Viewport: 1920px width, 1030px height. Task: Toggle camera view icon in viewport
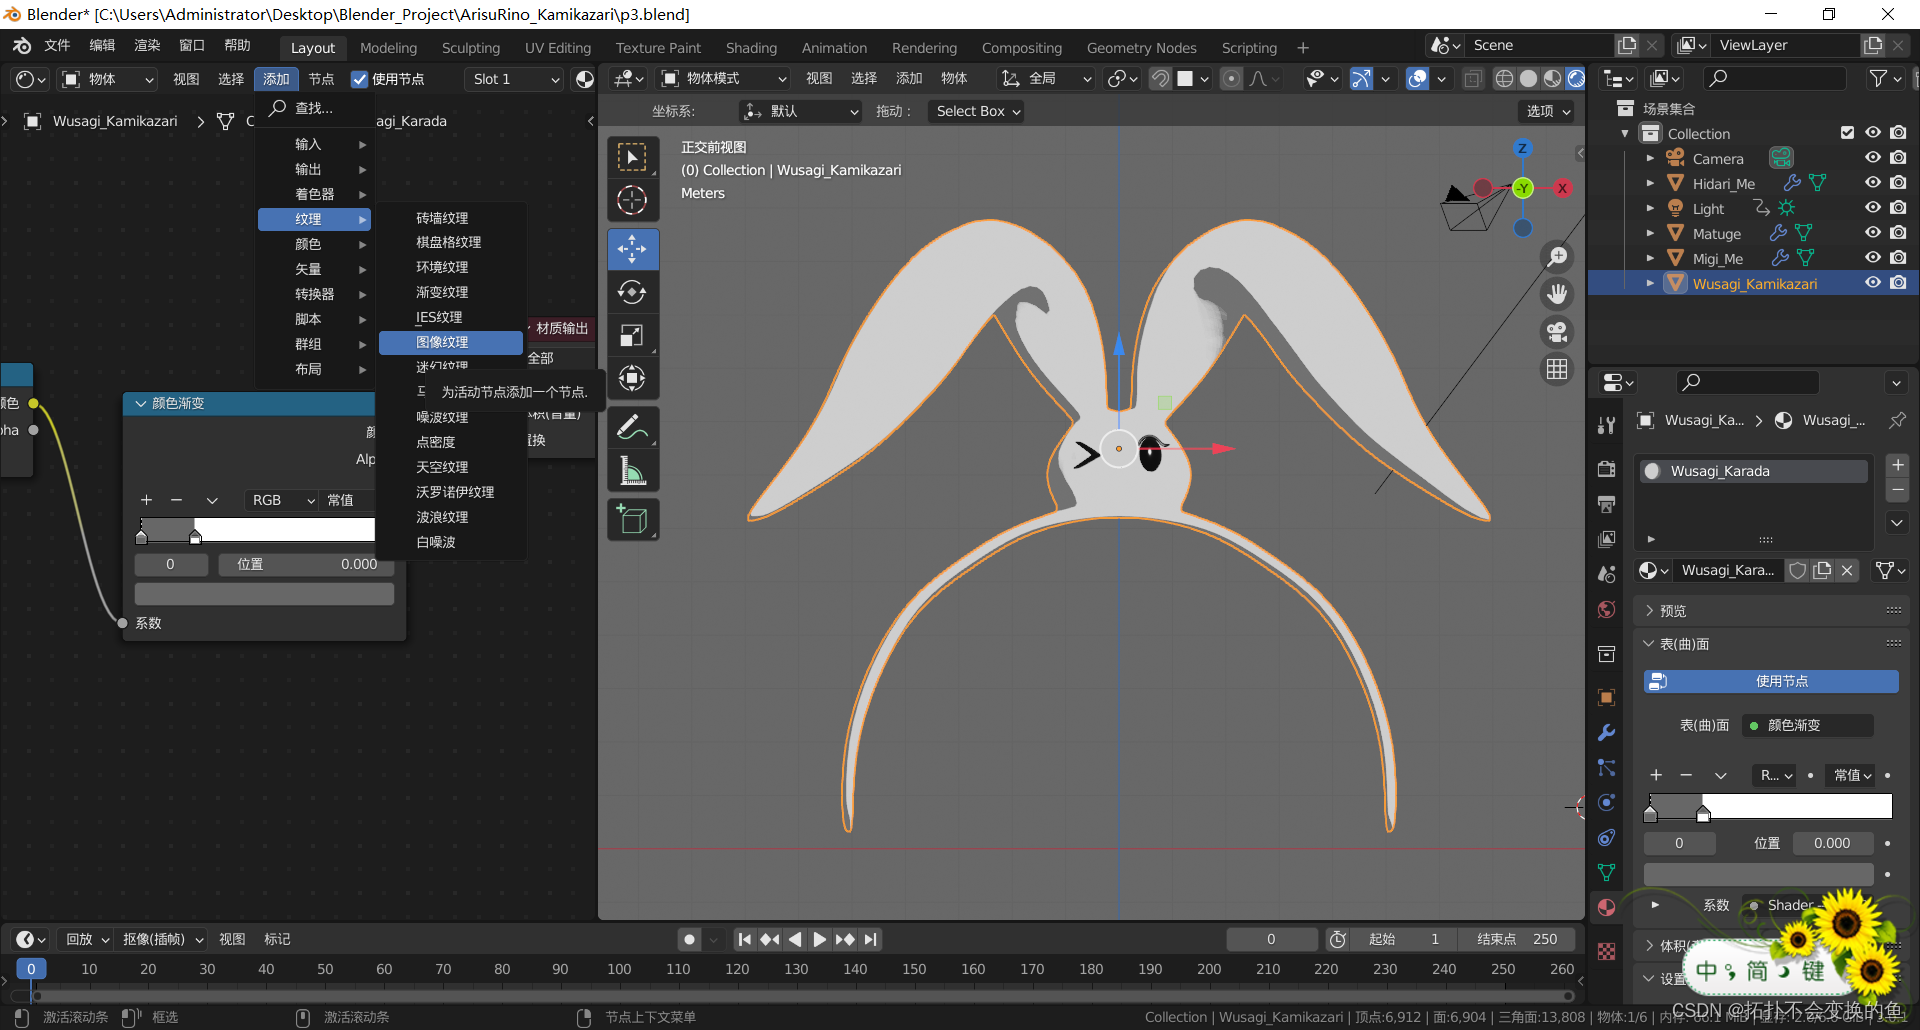1557,332
